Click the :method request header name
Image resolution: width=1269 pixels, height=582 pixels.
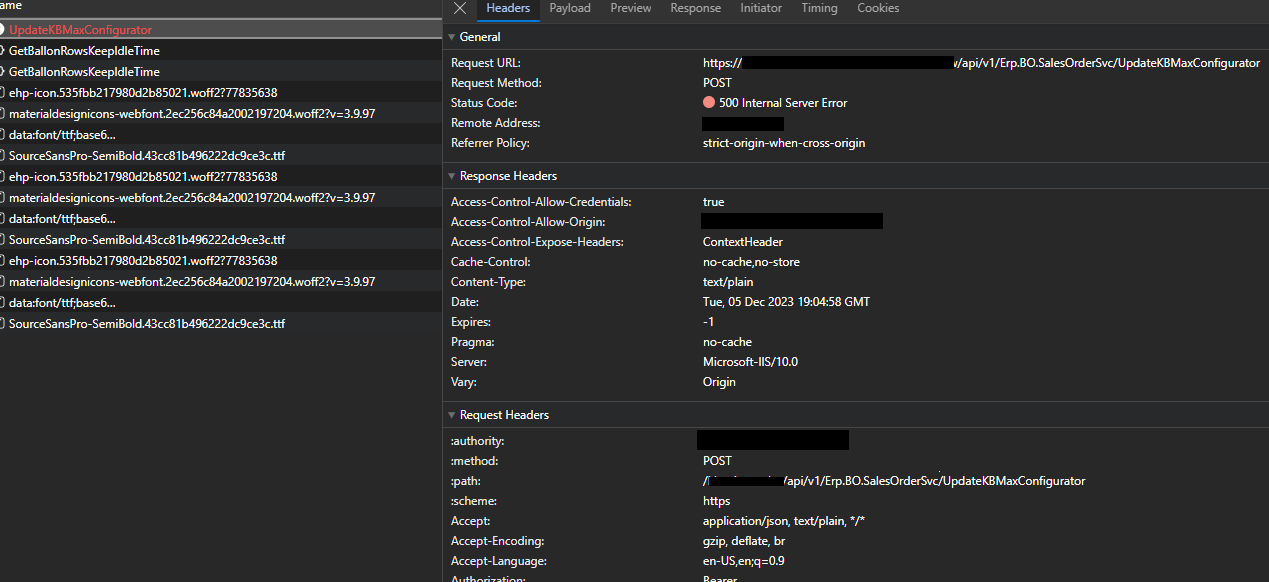tap(474, 461)
